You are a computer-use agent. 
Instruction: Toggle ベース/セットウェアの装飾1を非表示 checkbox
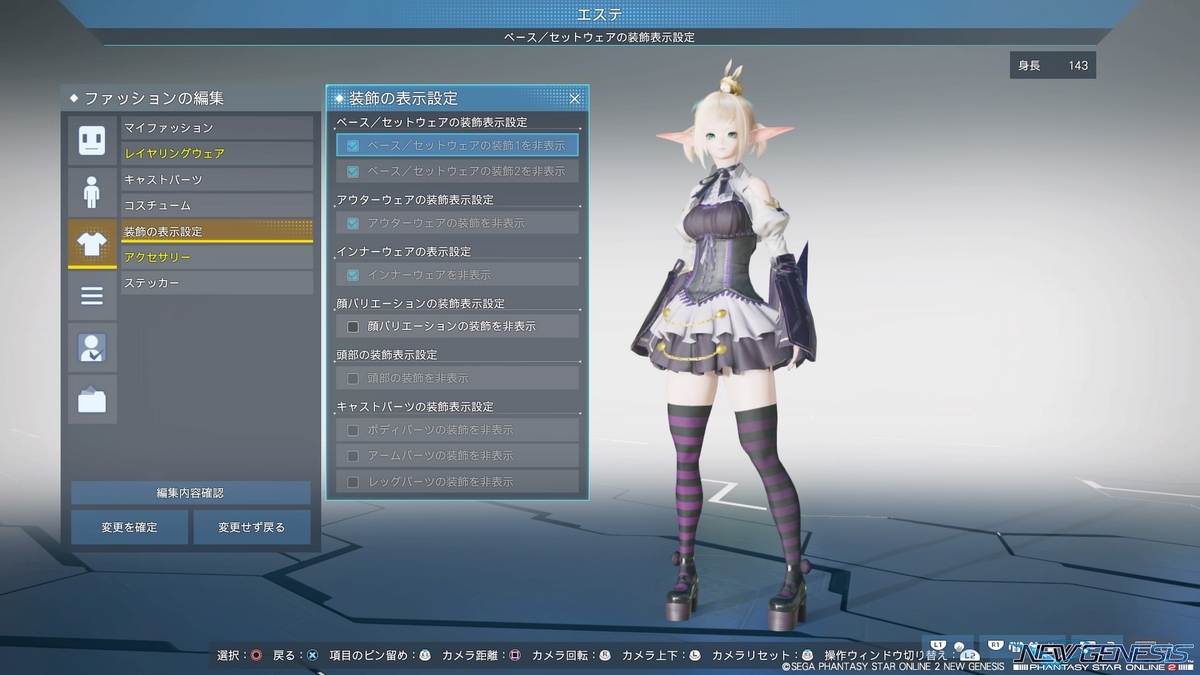353,146
